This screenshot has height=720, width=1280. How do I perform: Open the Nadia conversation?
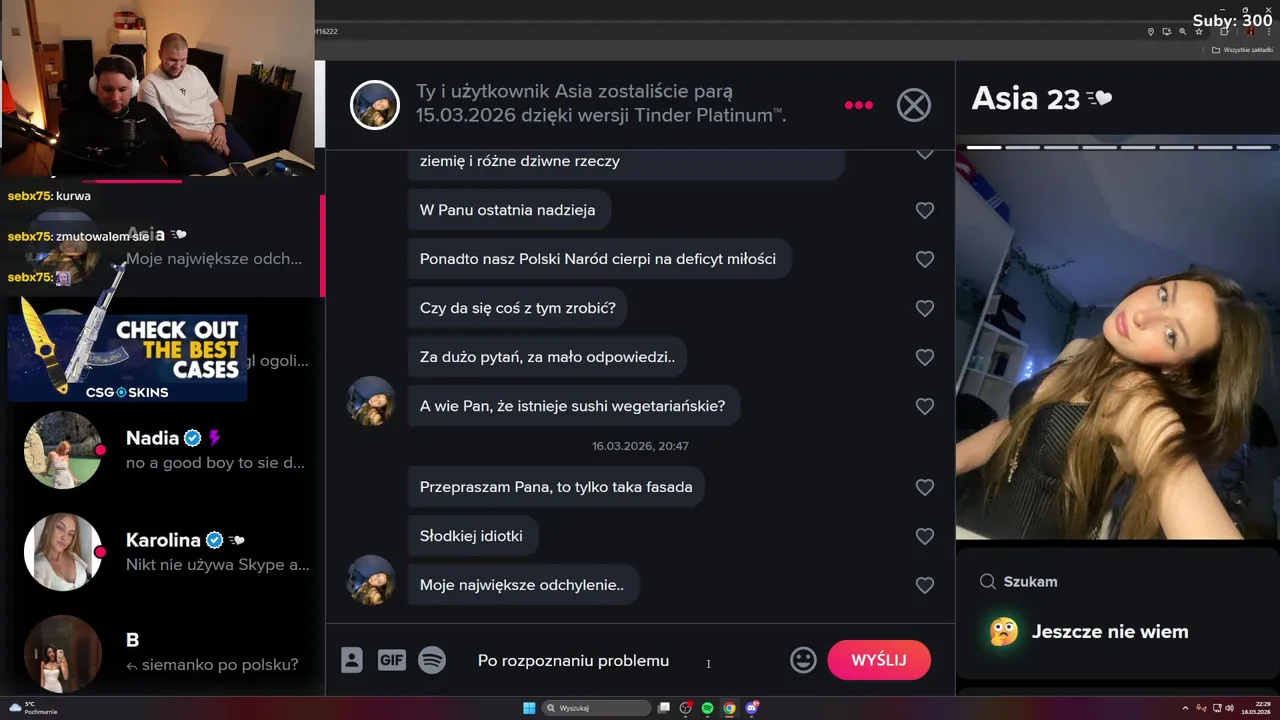165,450
